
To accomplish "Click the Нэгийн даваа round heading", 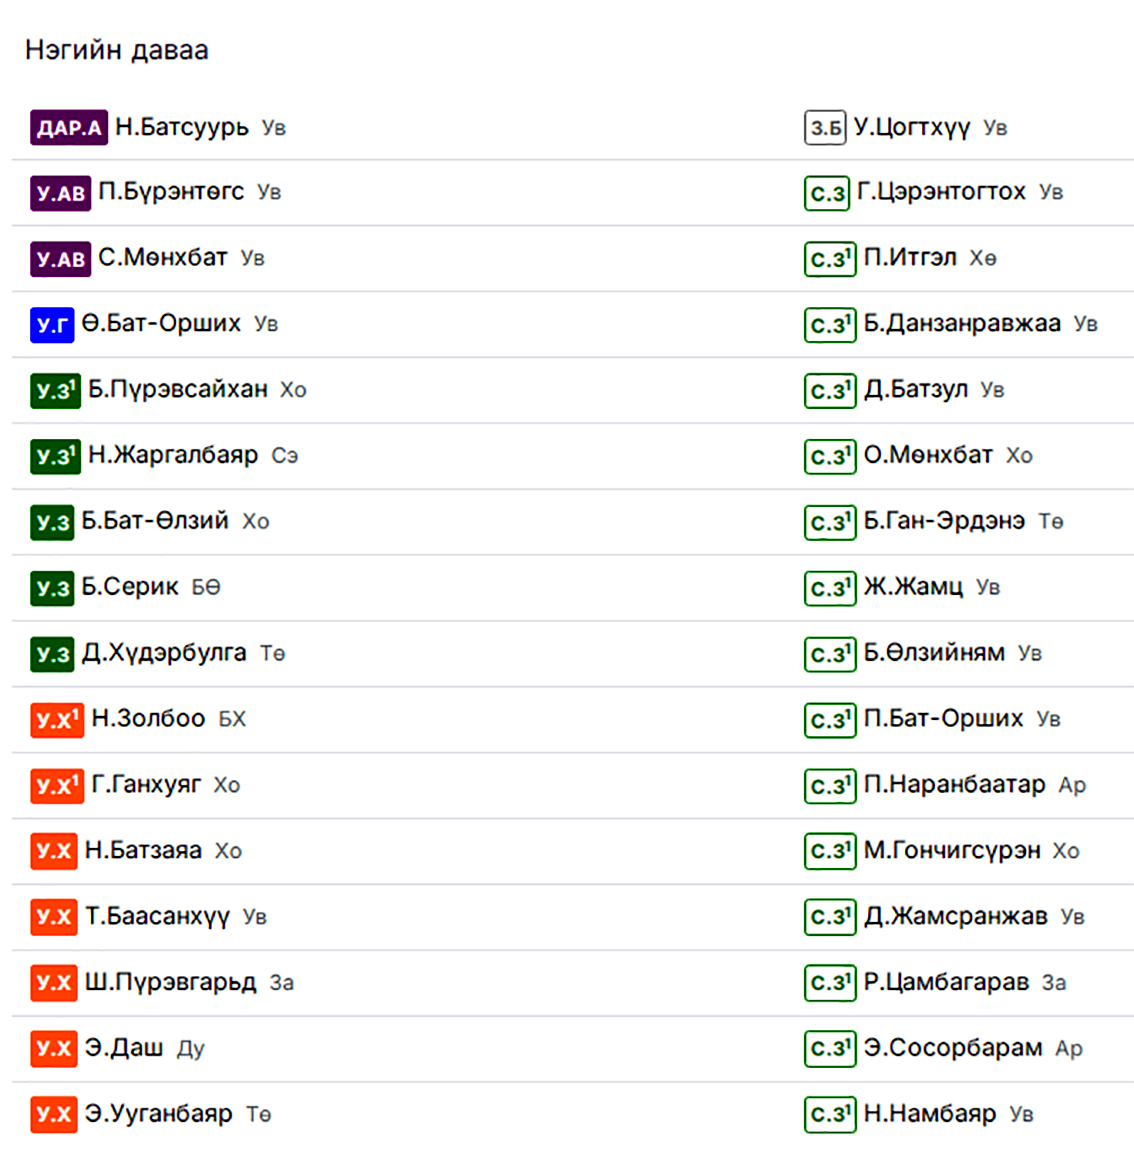I will point(117,50).
